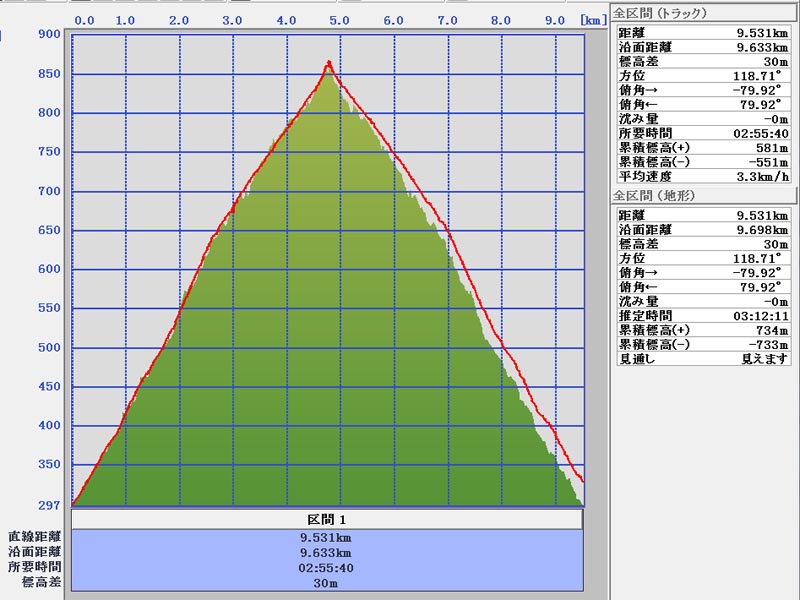This screenshot has width=800, height=600.
Task: Click the [km] unit label on distance axis
Action: [x=594, y=19]
